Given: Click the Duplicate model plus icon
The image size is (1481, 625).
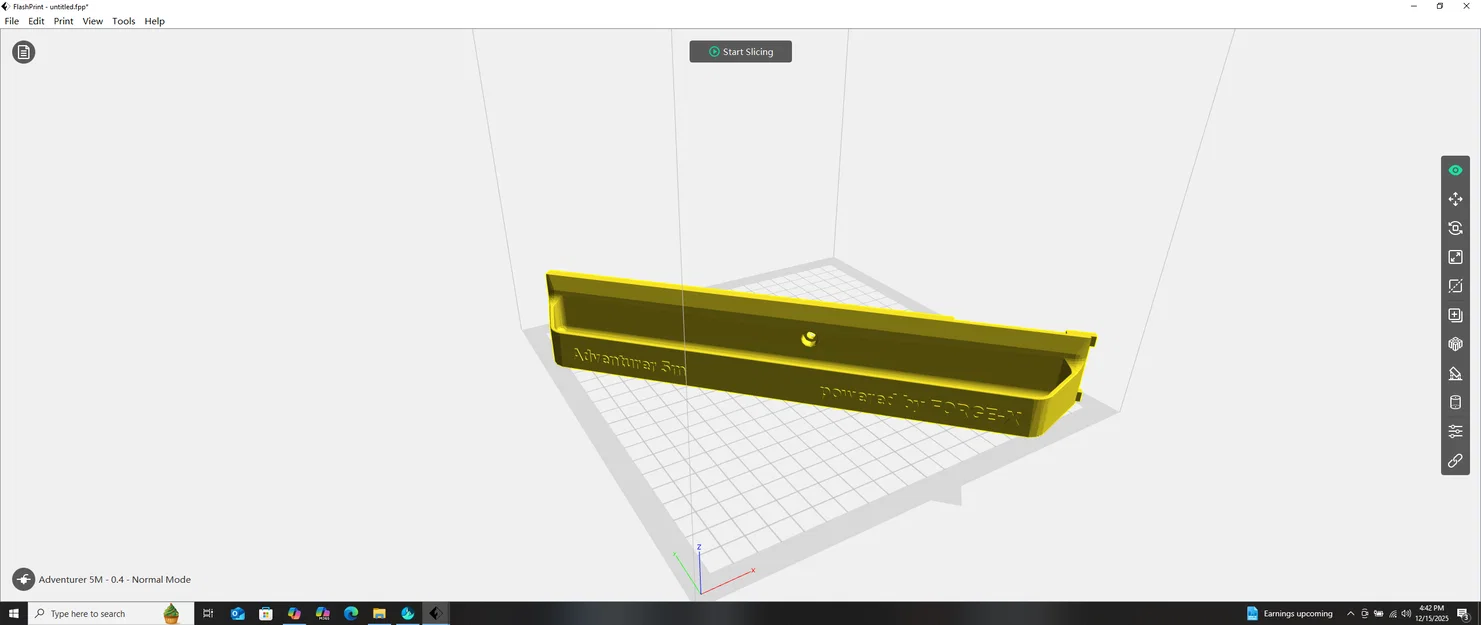Looking at the screenshot, I should (x=1455, y=315).
